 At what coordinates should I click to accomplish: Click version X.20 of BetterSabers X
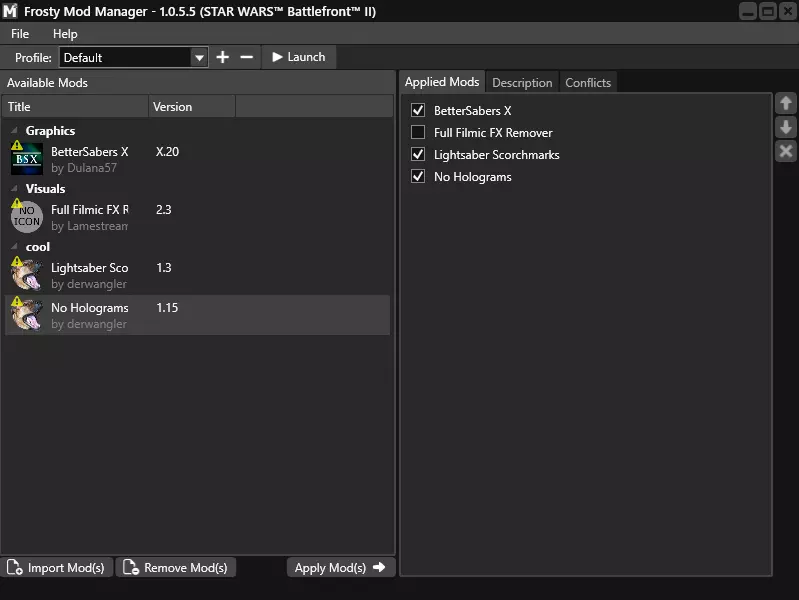click(167, 152)
